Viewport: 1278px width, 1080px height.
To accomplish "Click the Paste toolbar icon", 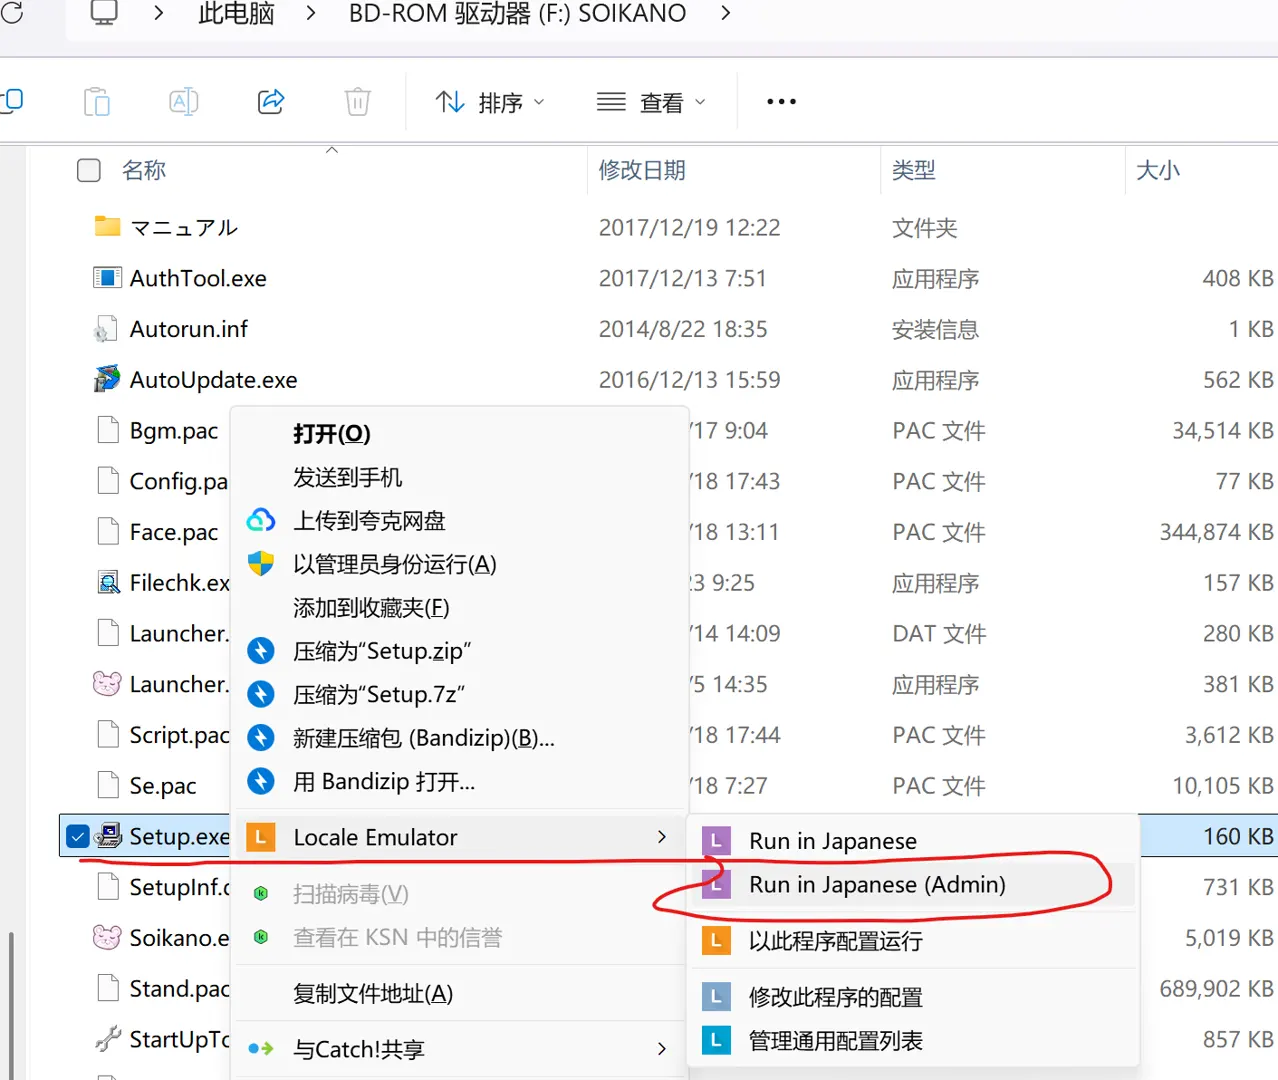I will pos(97,101).
